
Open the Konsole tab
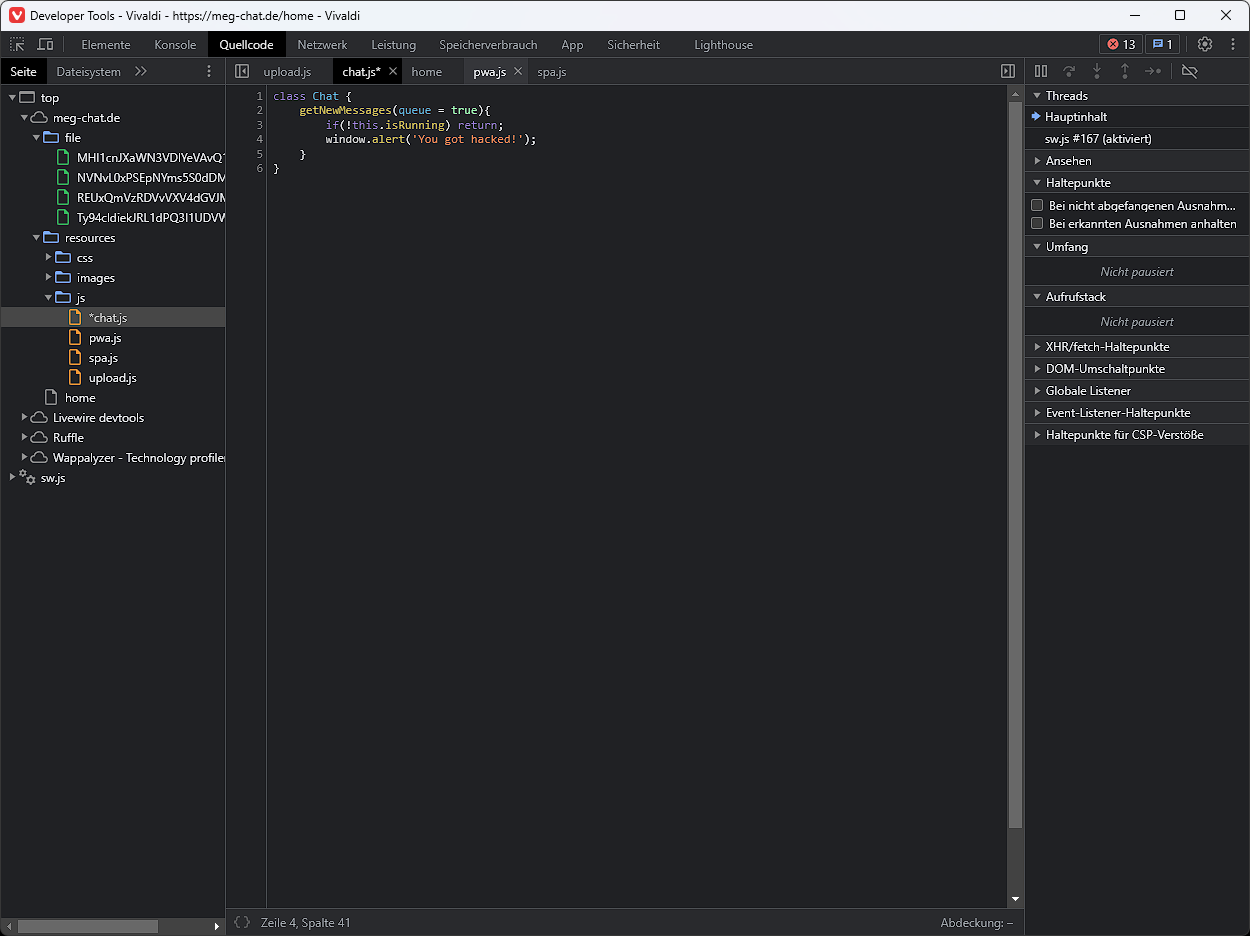pyautogui.click(x=175, y=45)
